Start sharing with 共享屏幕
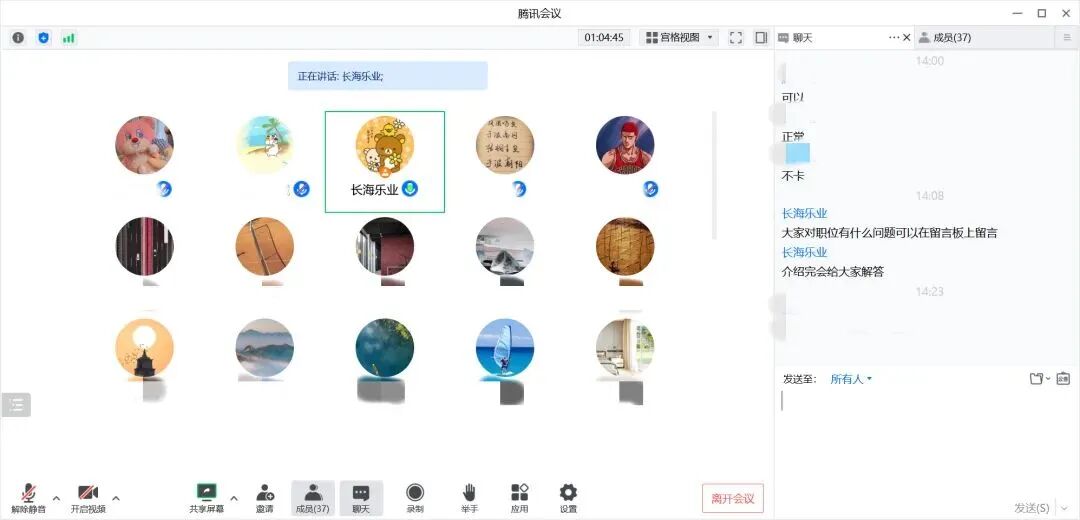Screen dimensions: 1080x520 coord(207,499)
